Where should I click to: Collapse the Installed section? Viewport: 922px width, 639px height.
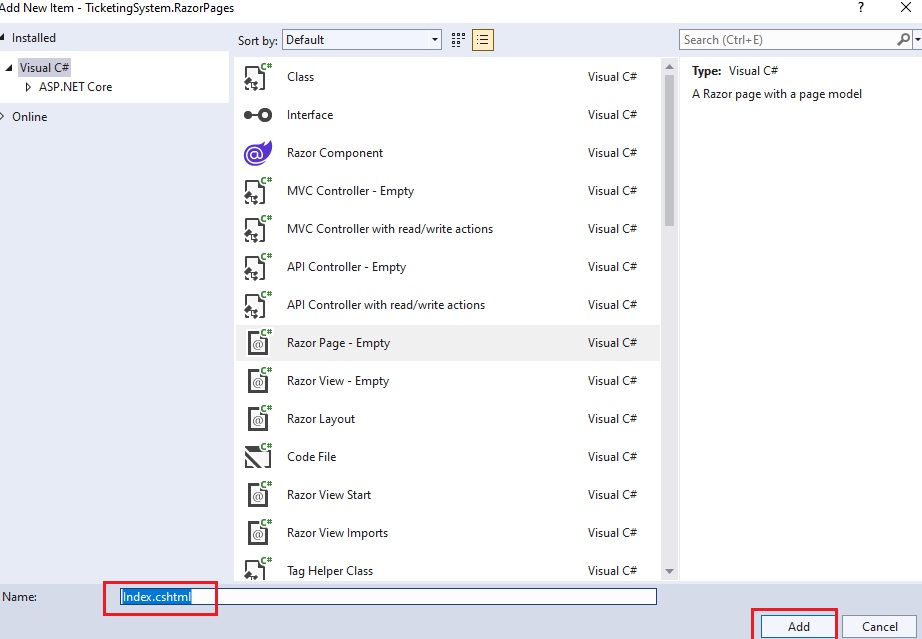[3, 36]
